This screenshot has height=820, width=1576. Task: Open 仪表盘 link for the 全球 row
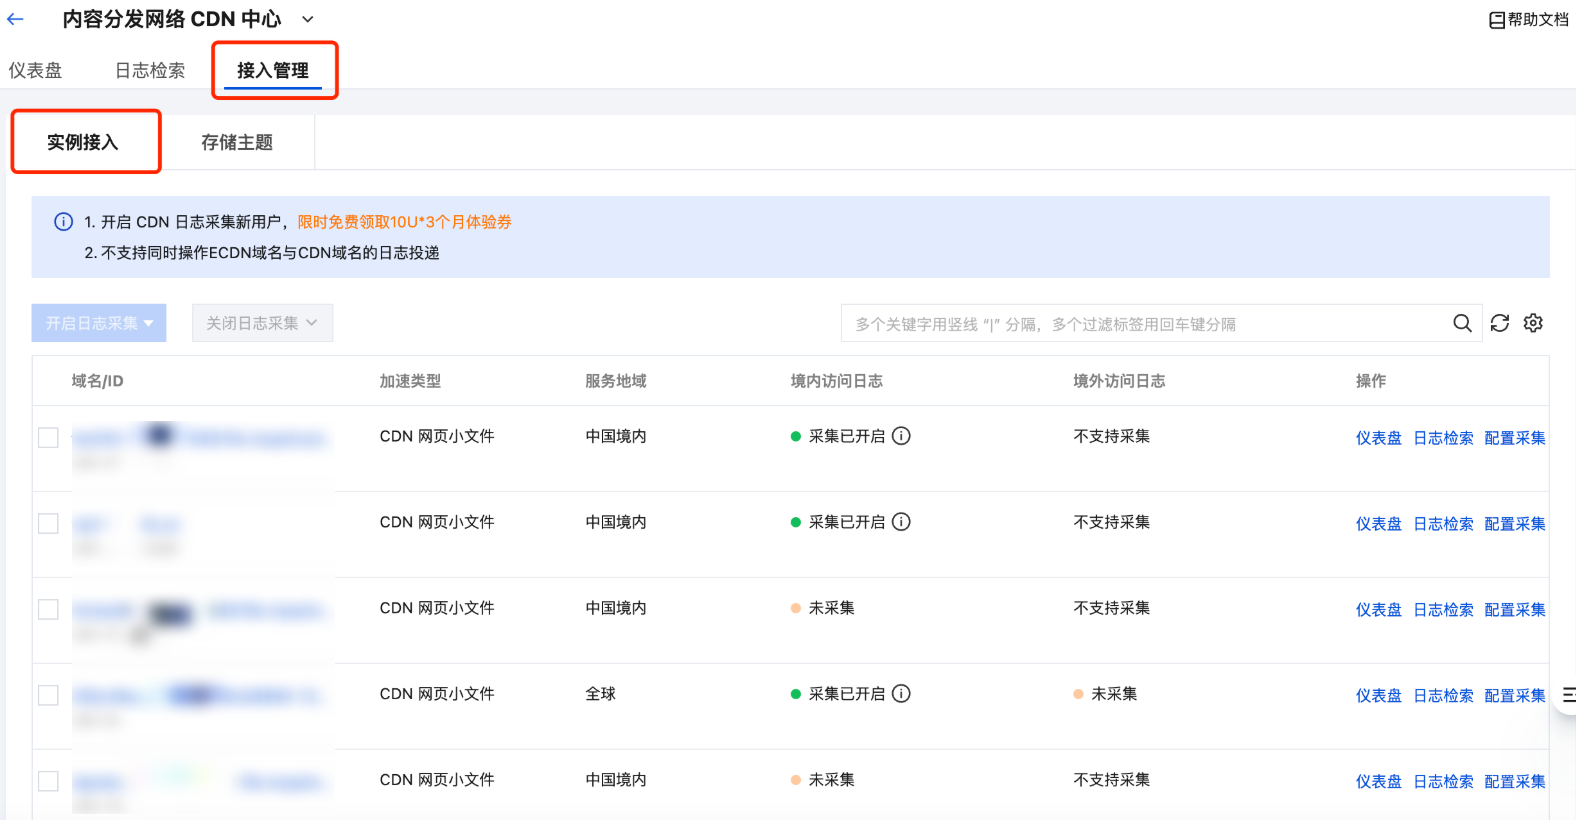click(x=1378, y=696)
